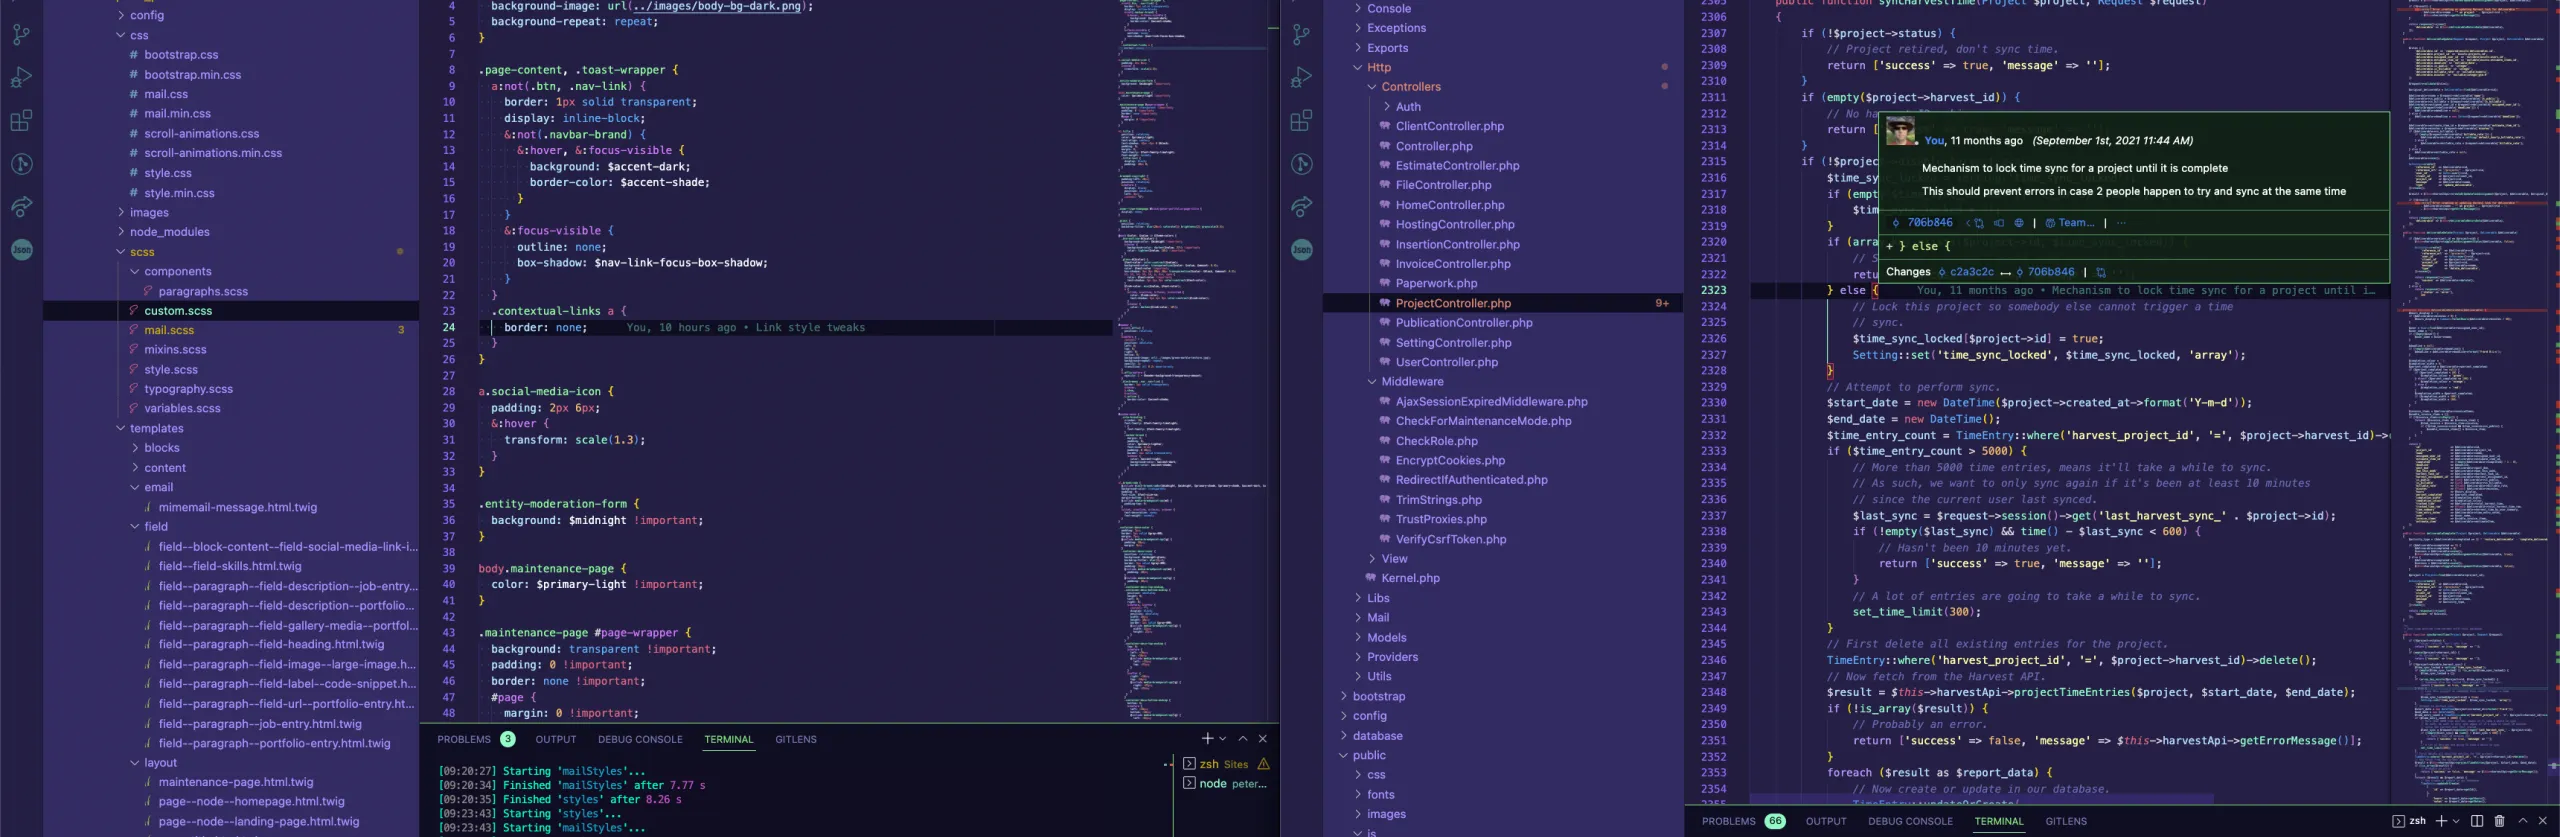Open commit 706b846 link in hover toolbar
The width and height of the screenshot is (2560, 837).
1923,223
